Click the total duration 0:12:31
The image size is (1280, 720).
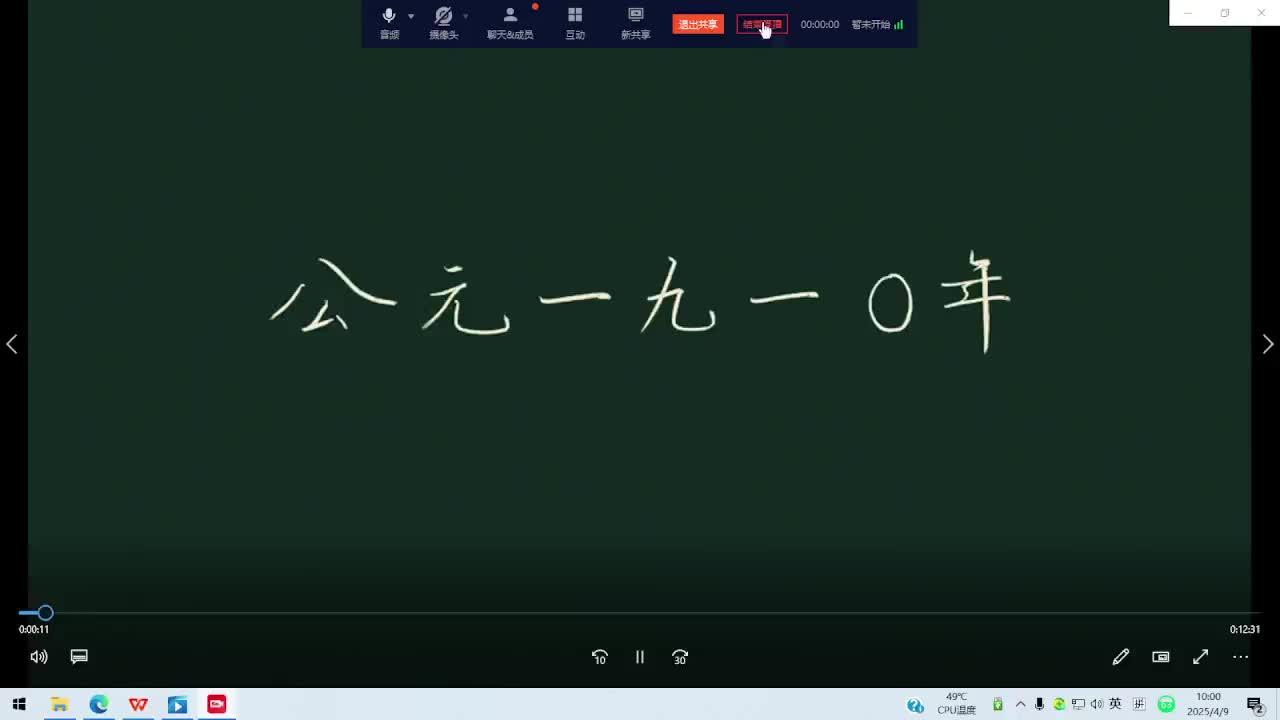pos(1245,629)
